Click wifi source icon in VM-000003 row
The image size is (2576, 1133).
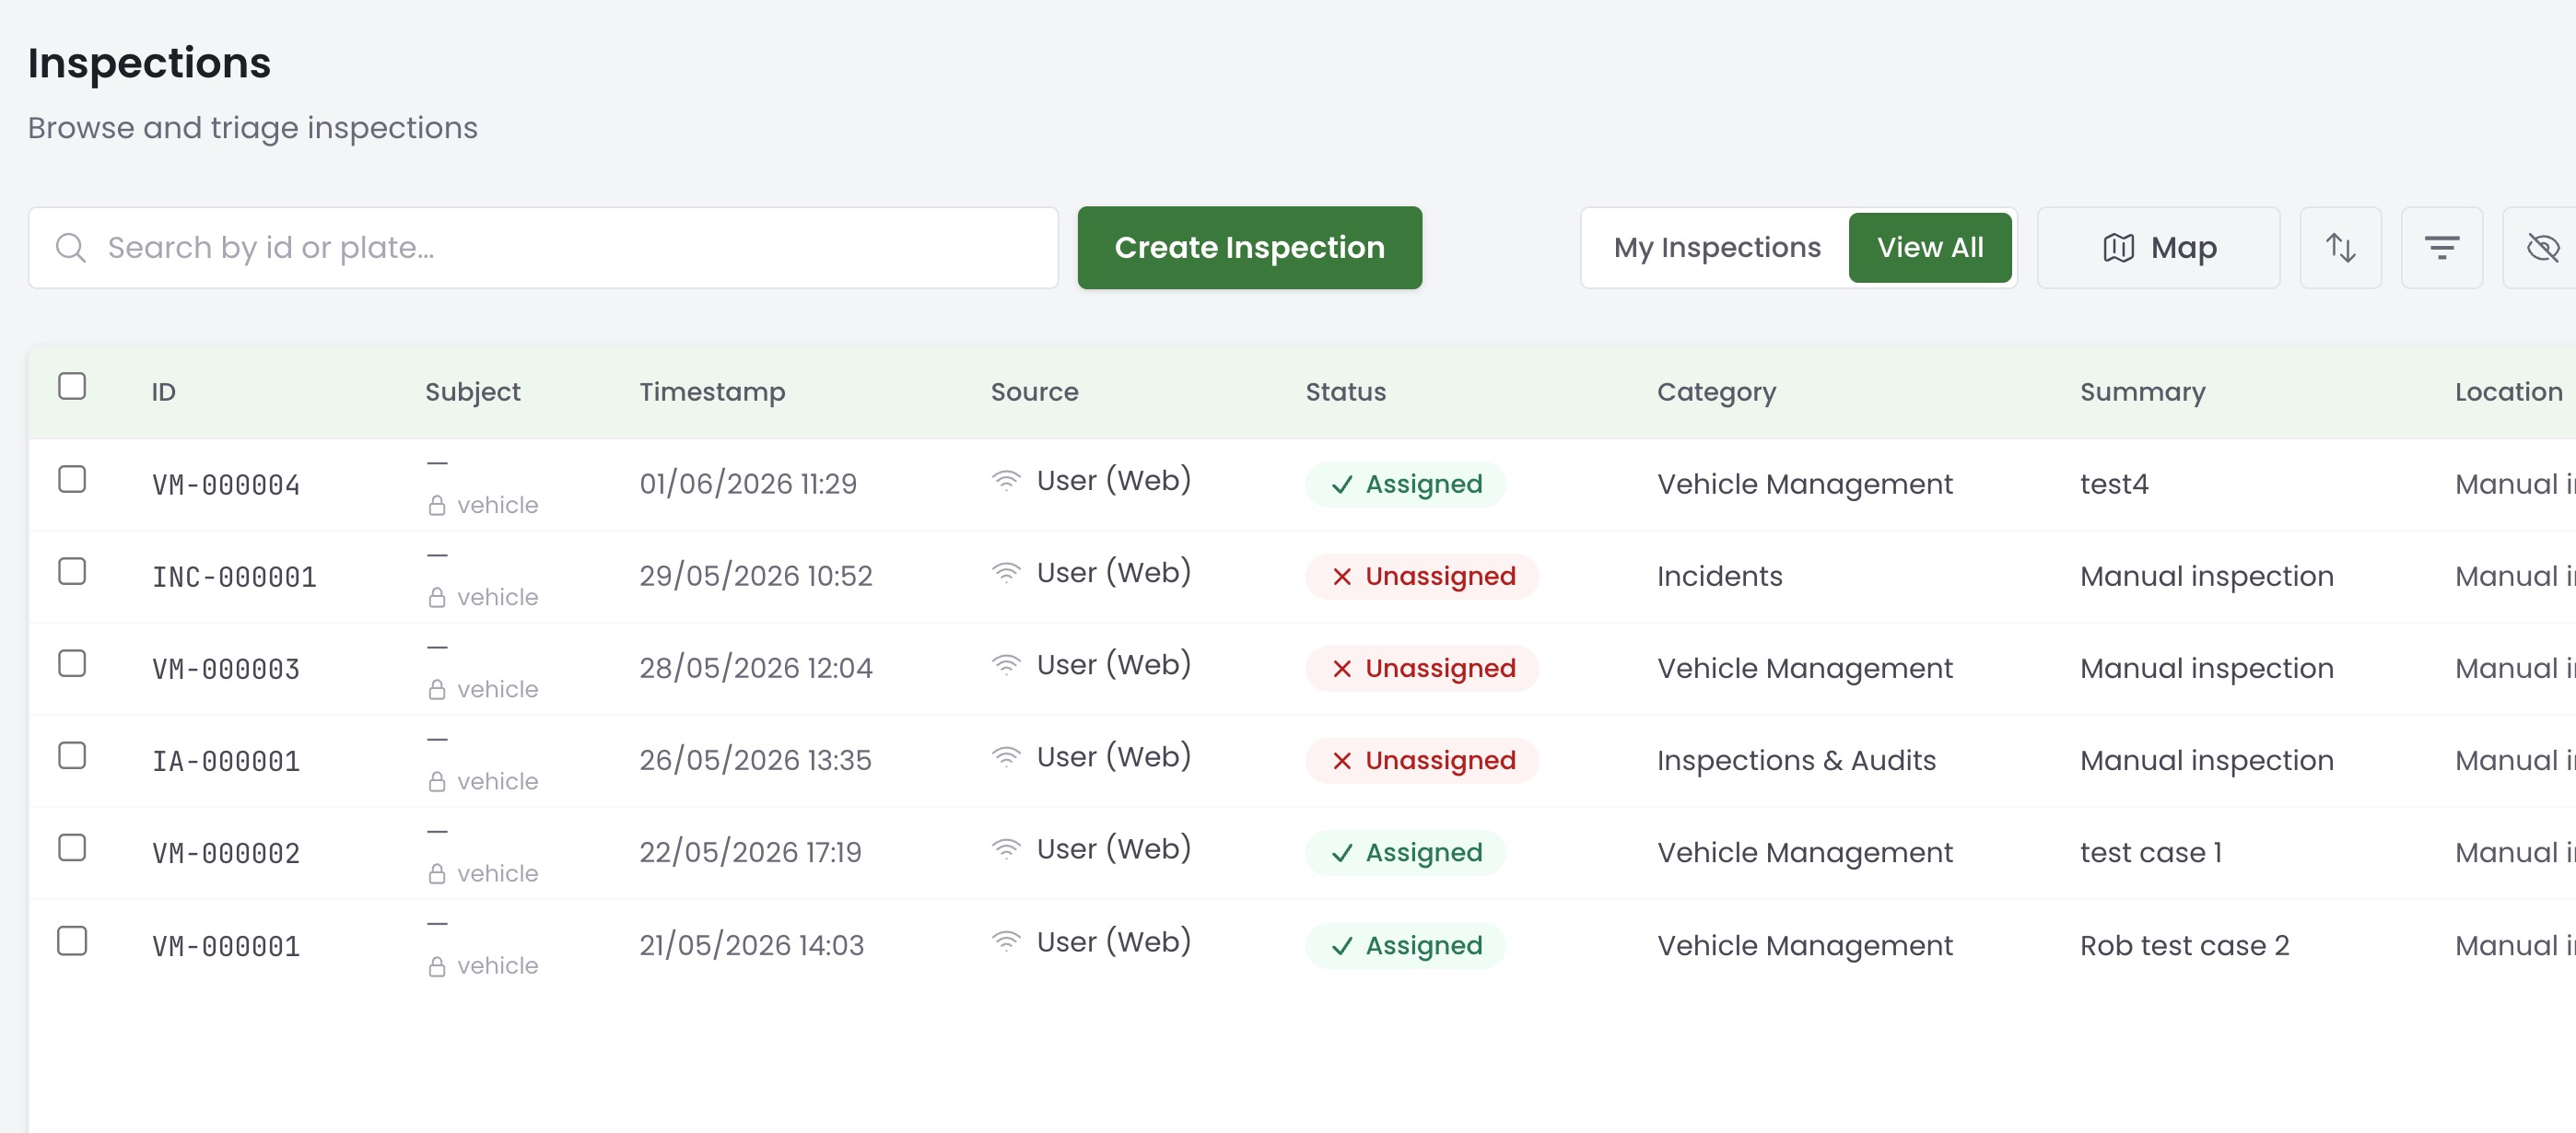[1006, 665]
